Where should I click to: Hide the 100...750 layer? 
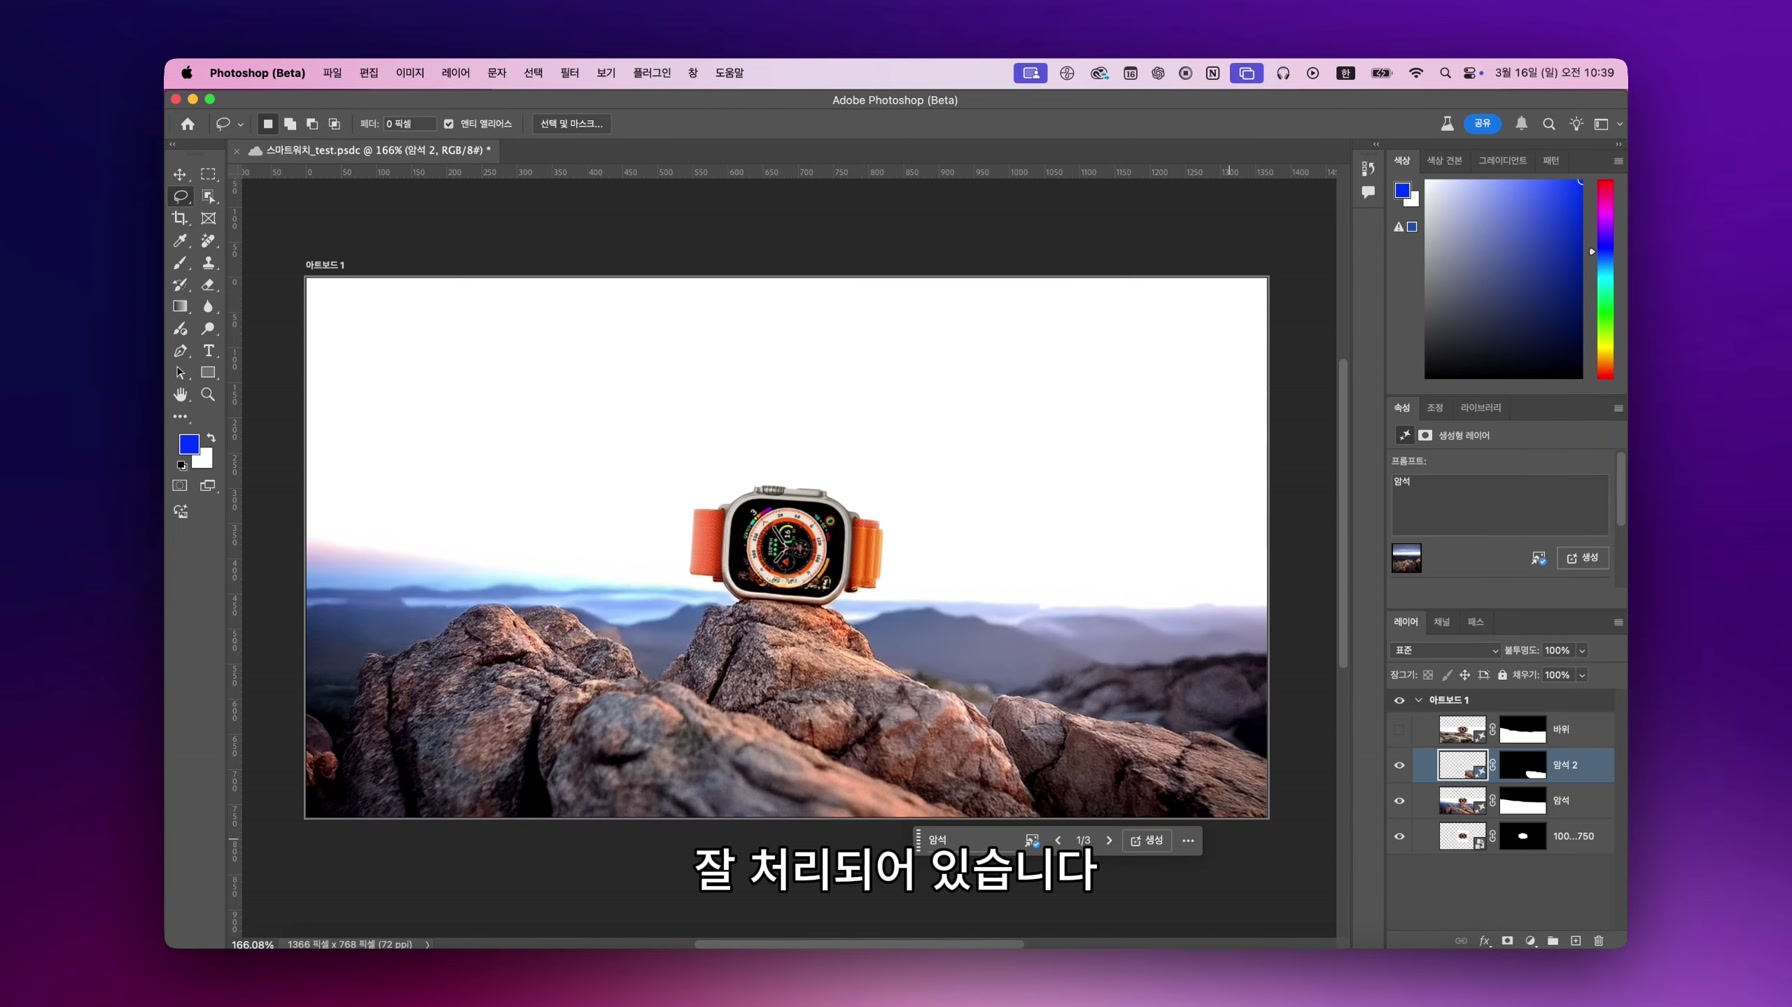[x=1399, y=836]
